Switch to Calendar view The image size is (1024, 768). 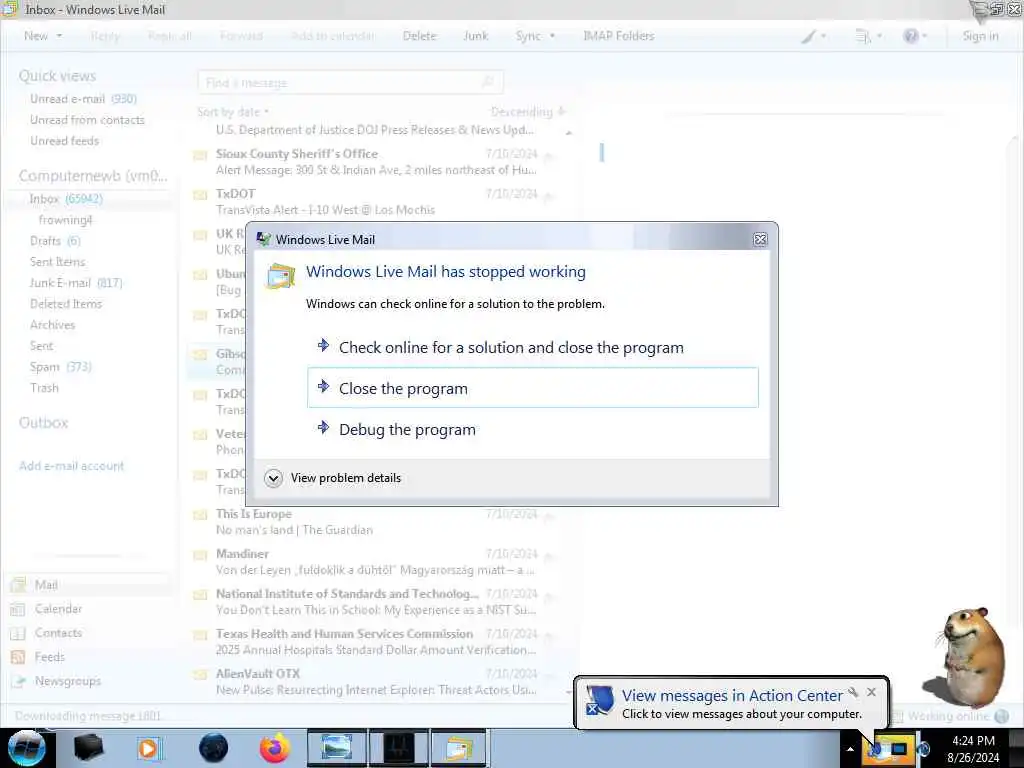pyautogui.click(x=58, y=609)
